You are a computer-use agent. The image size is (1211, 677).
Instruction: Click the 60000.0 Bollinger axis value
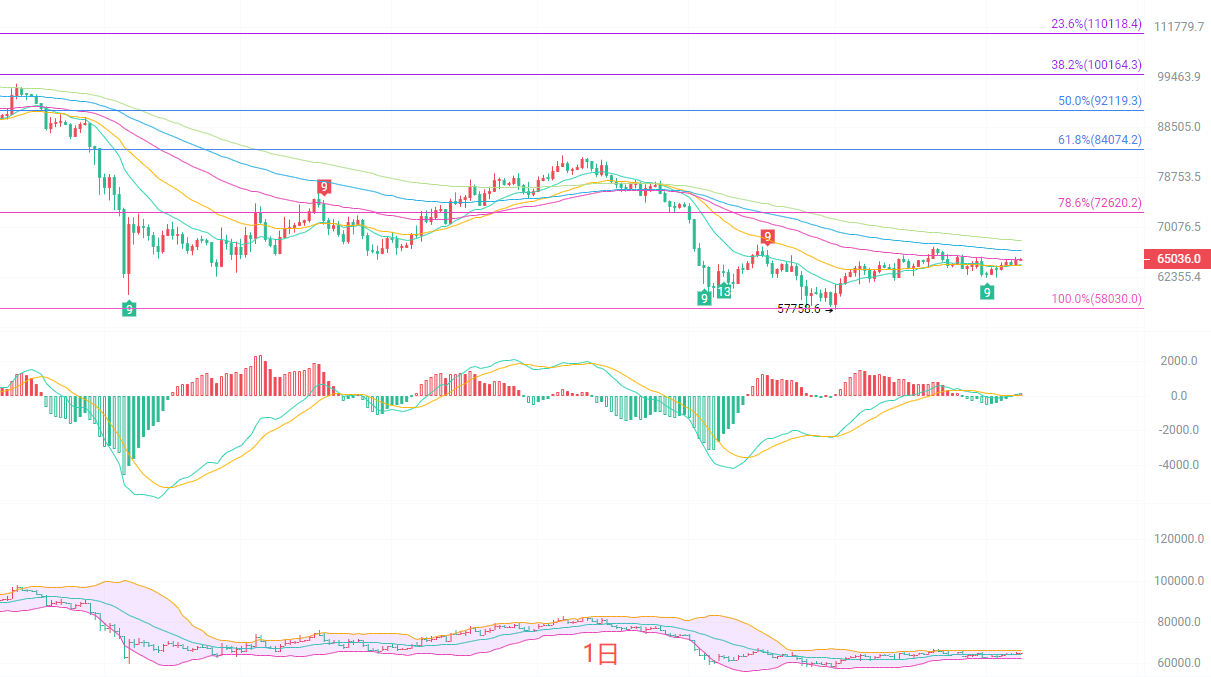[1178, 663]
